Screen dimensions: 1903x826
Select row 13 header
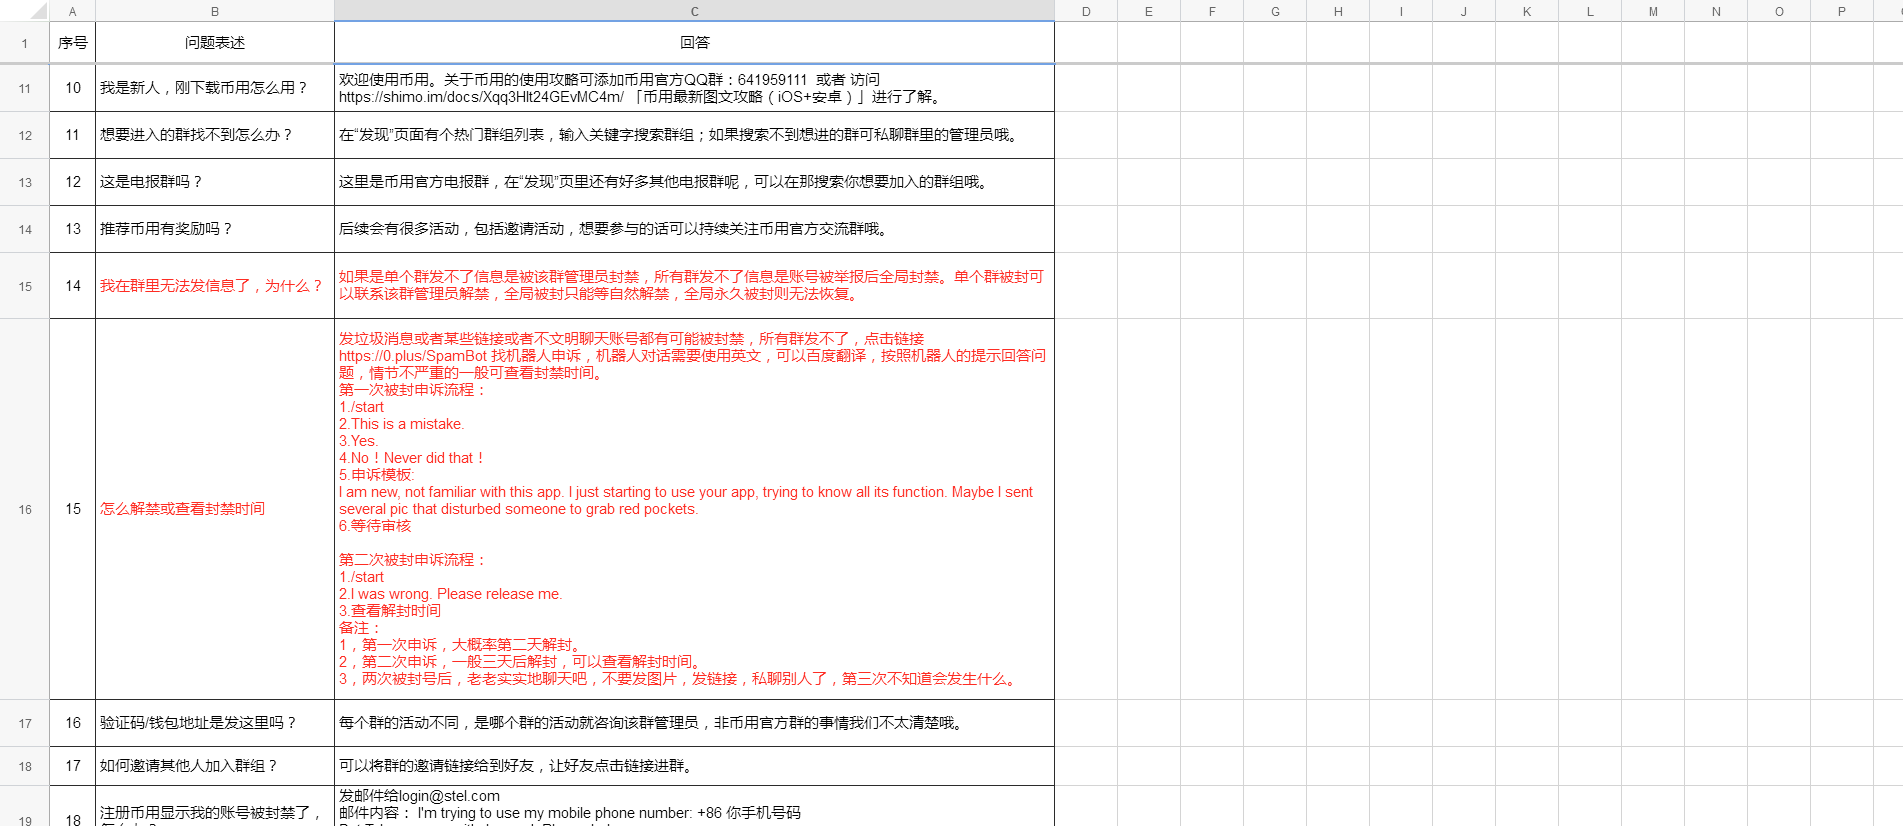coord(25,182)
